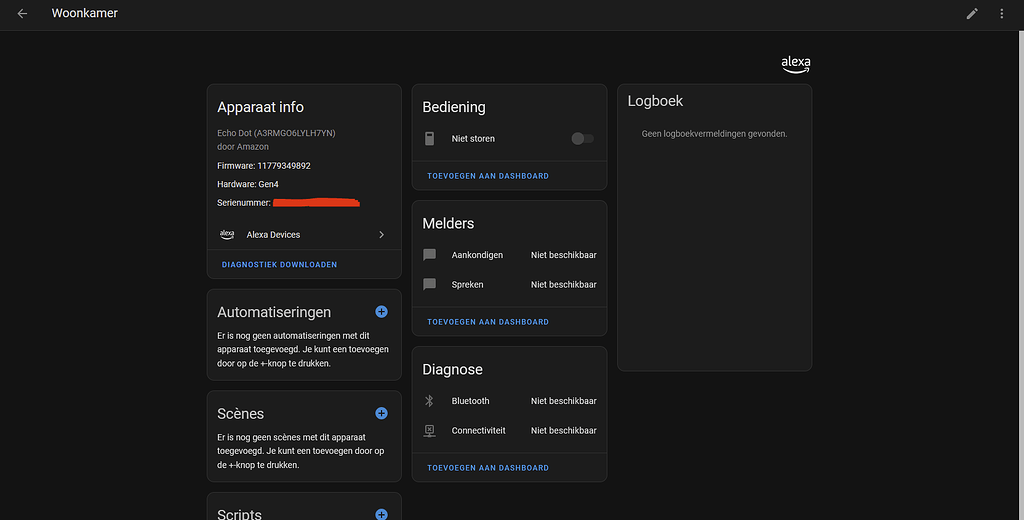Click the Alexa logo at top right
Screen dimensions: 1024x520
click(x=795, y=64)
